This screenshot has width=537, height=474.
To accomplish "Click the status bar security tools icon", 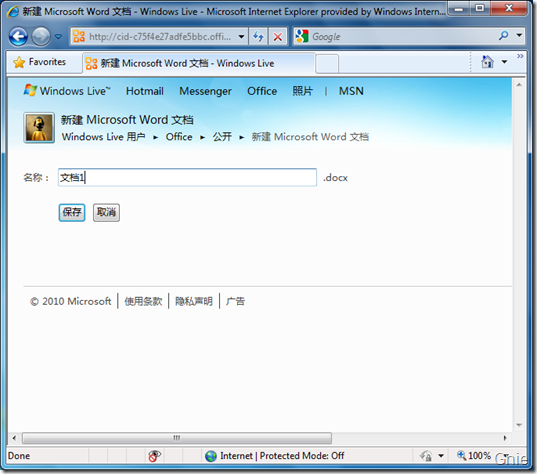I will pos(426,456).
